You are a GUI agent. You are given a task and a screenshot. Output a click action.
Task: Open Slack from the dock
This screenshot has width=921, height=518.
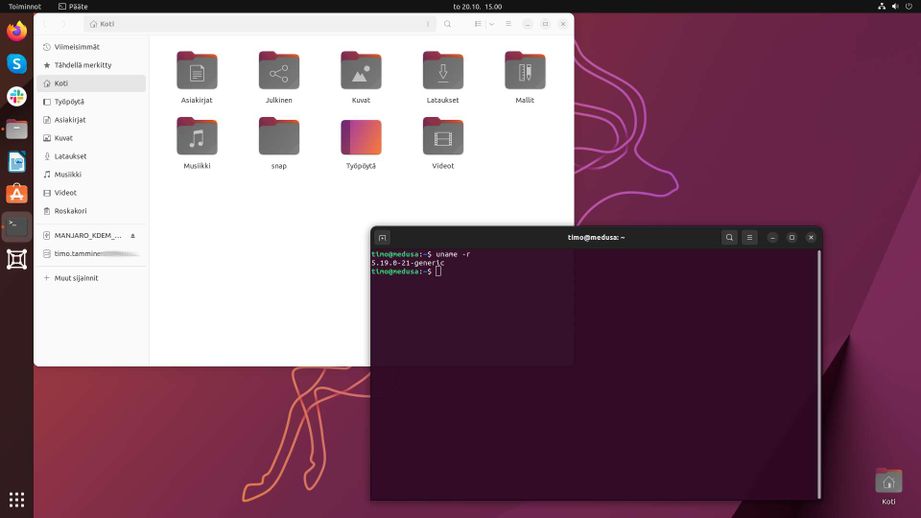pos(16,96)
